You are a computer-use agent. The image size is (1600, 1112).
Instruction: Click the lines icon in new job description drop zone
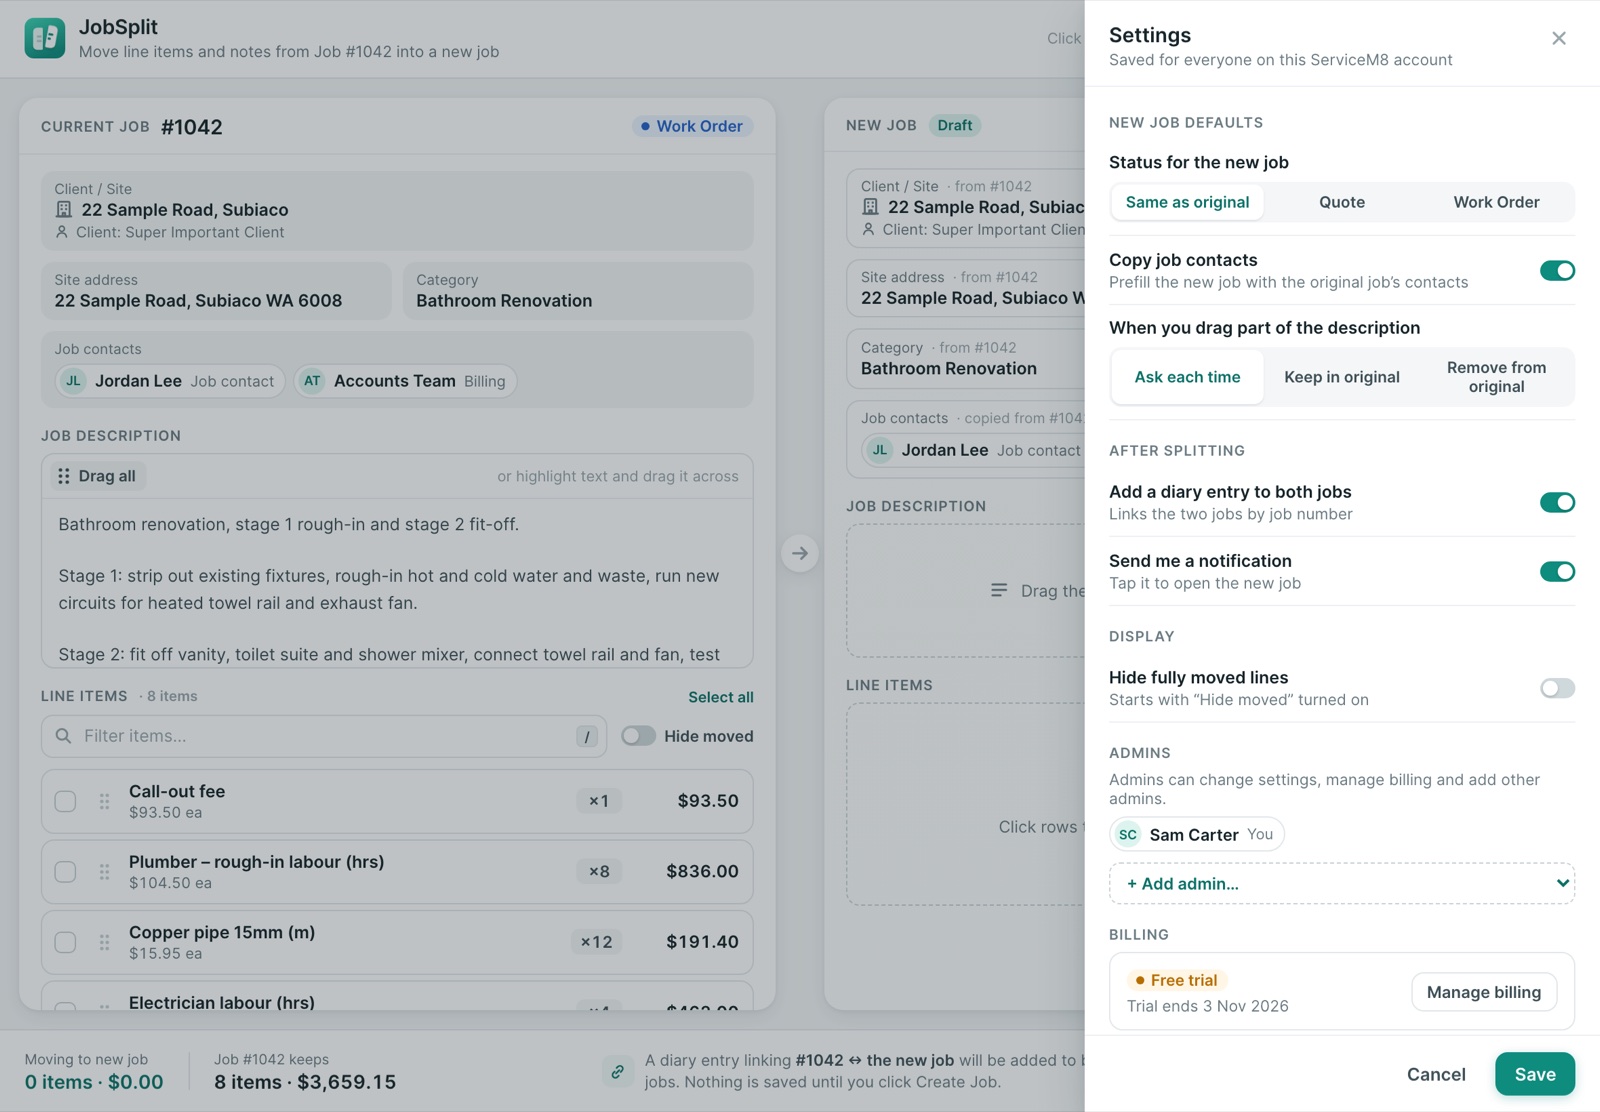[999, 590]
